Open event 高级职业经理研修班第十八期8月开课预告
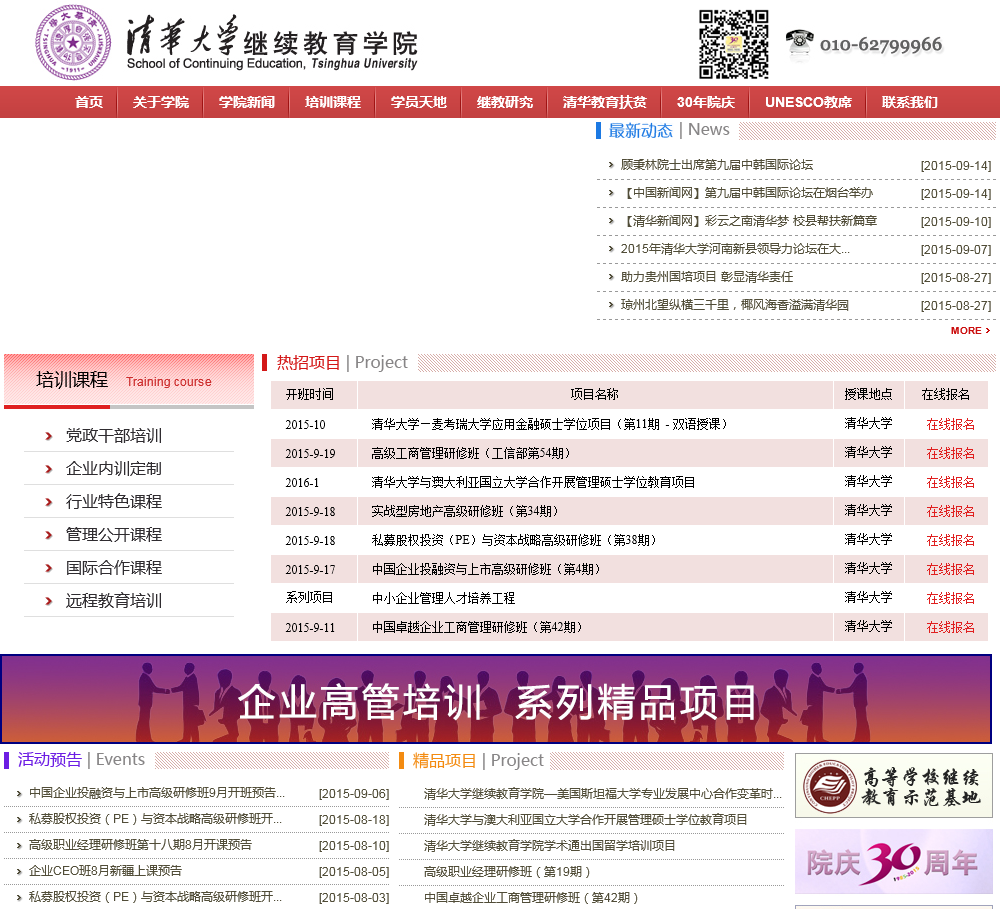The image size is (1000, 909). pos(140,845)
